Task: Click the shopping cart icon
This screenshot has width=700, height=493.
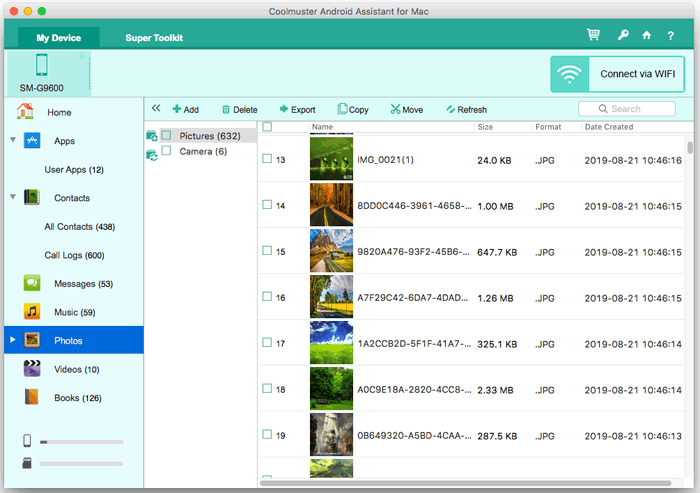Action: point(593,36)
